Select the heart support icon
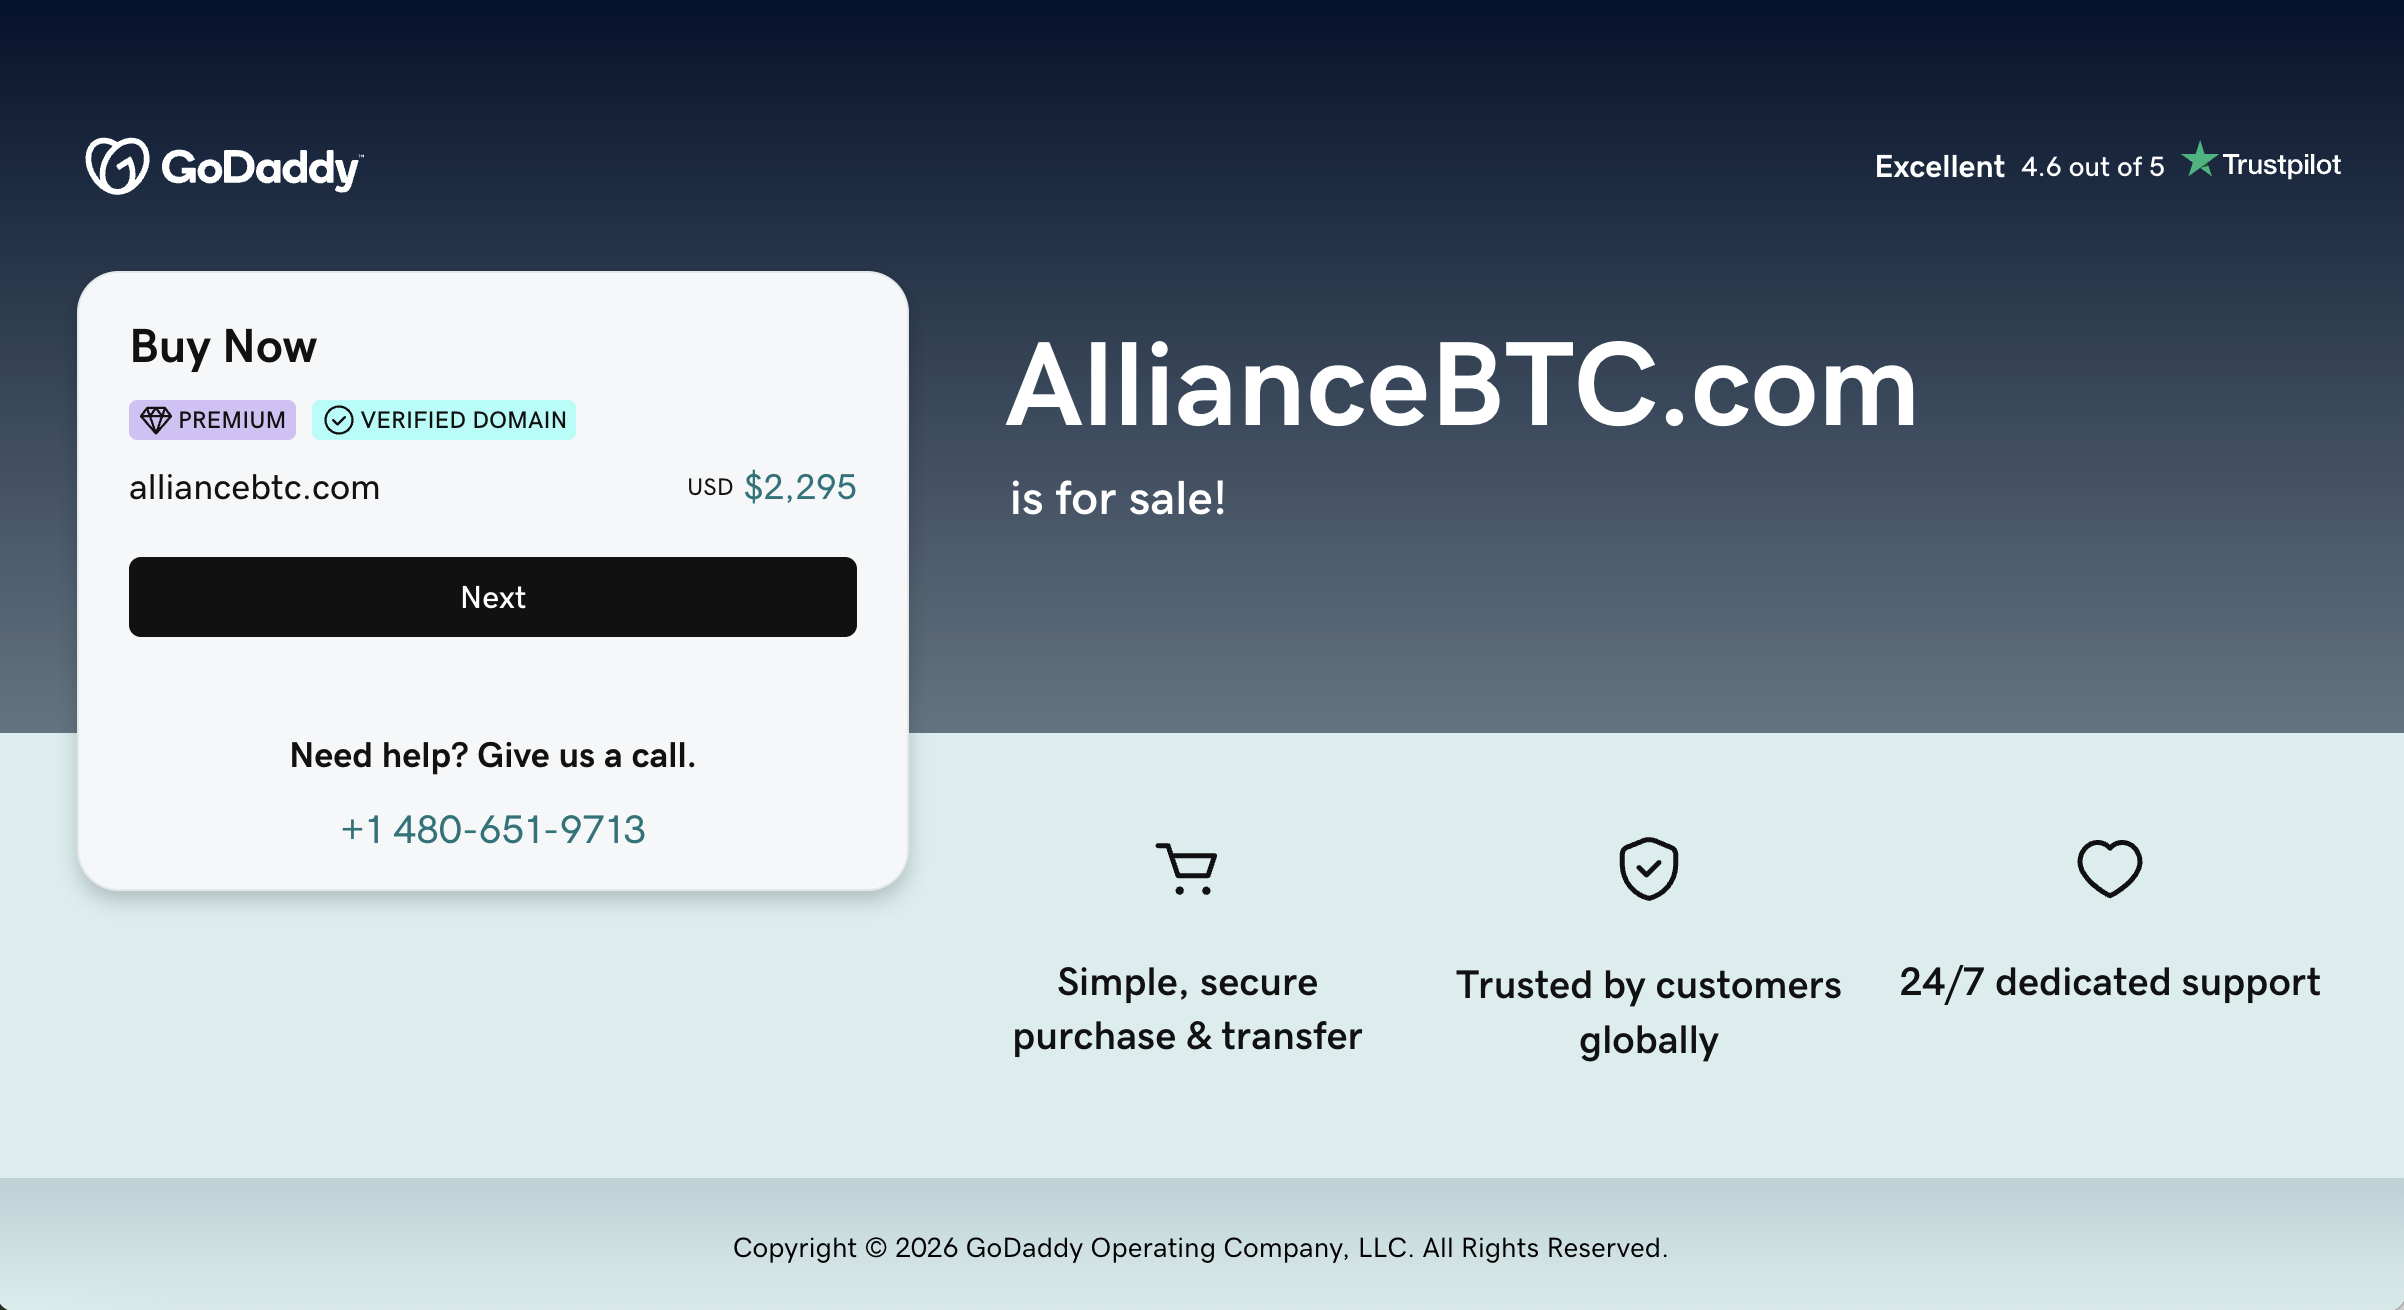Screen dimensions: 2404x1310 tap(2110, 868)
